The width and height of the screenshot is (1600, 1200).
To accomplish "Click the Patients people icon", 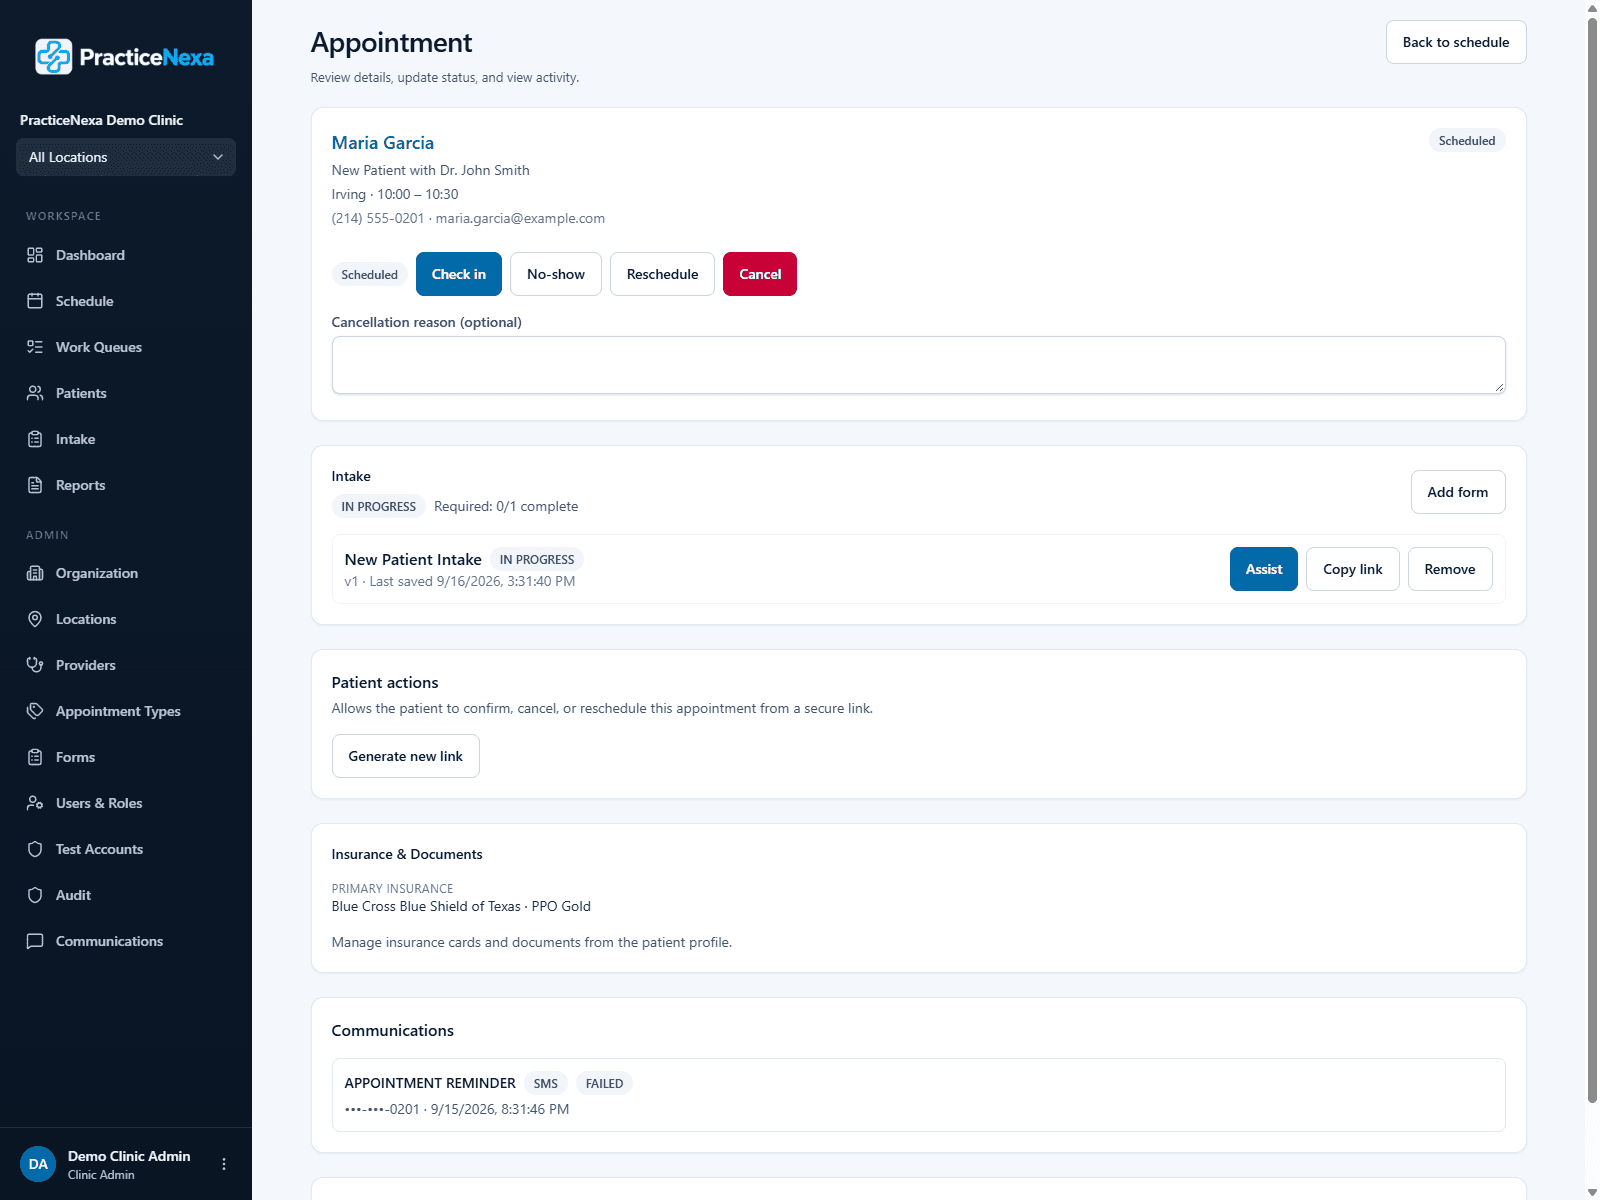I will click(35, 393).
